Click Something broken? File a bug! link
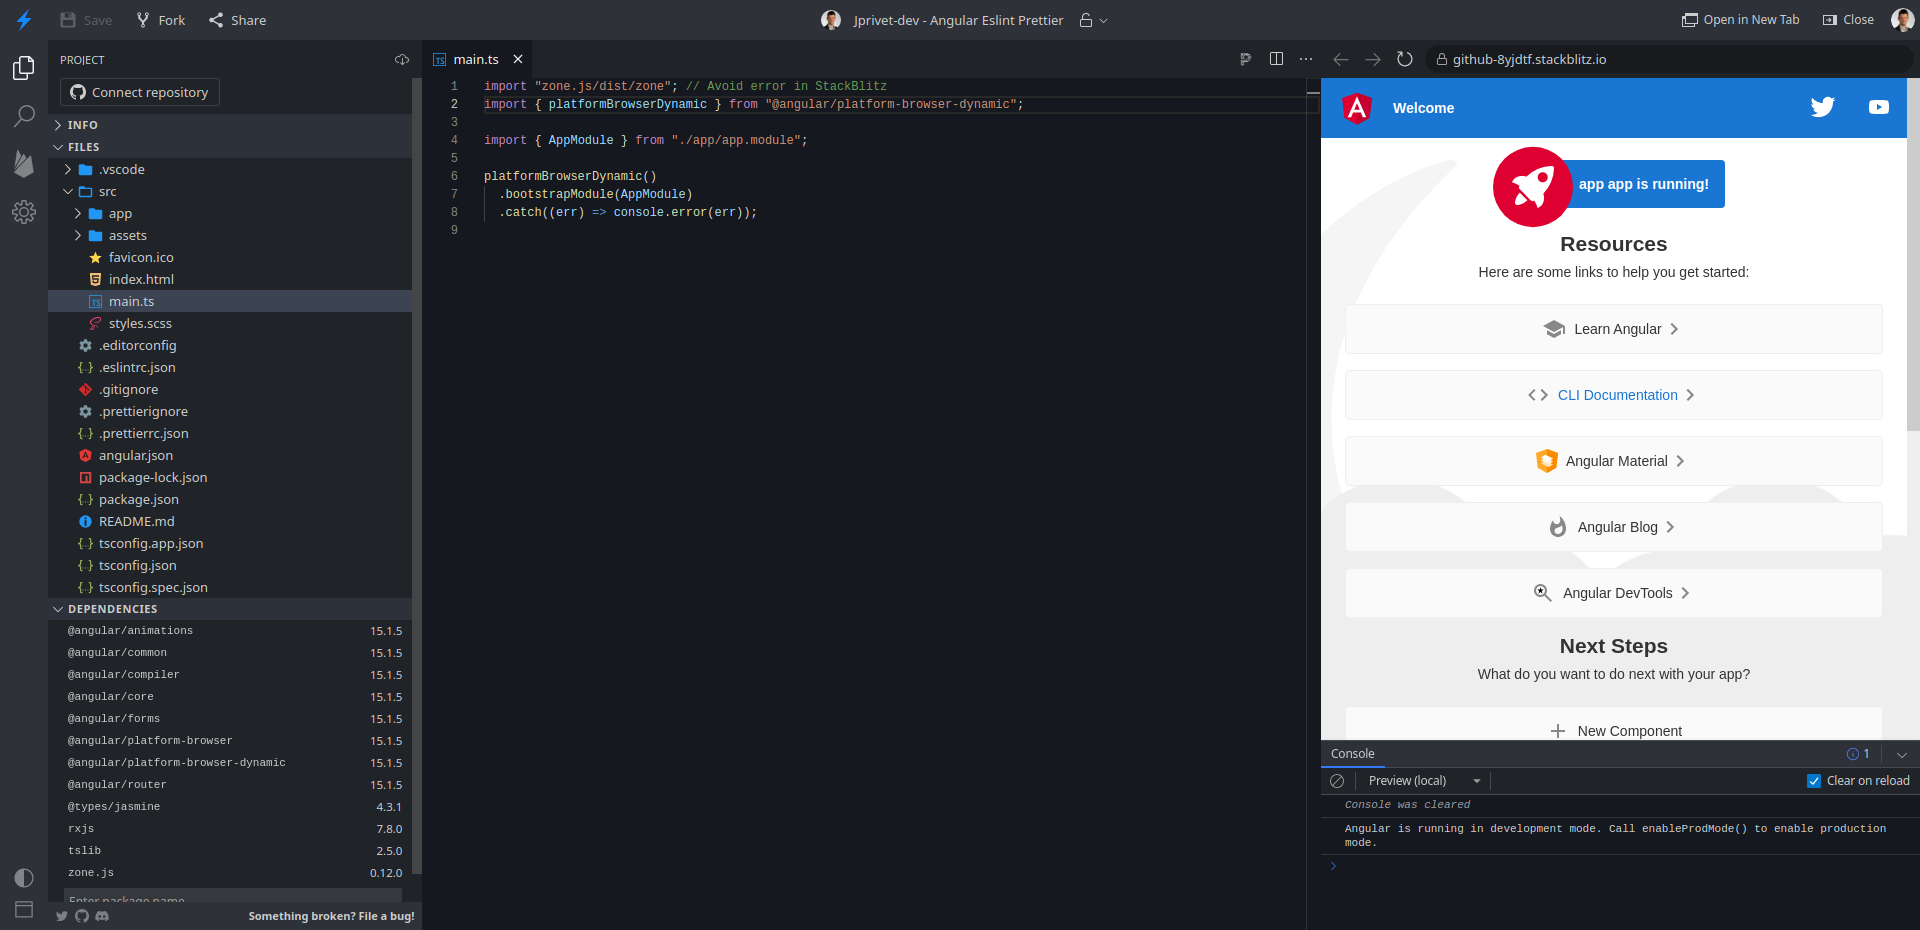Viewport: 1920px width, 930px height. [331, 916]
